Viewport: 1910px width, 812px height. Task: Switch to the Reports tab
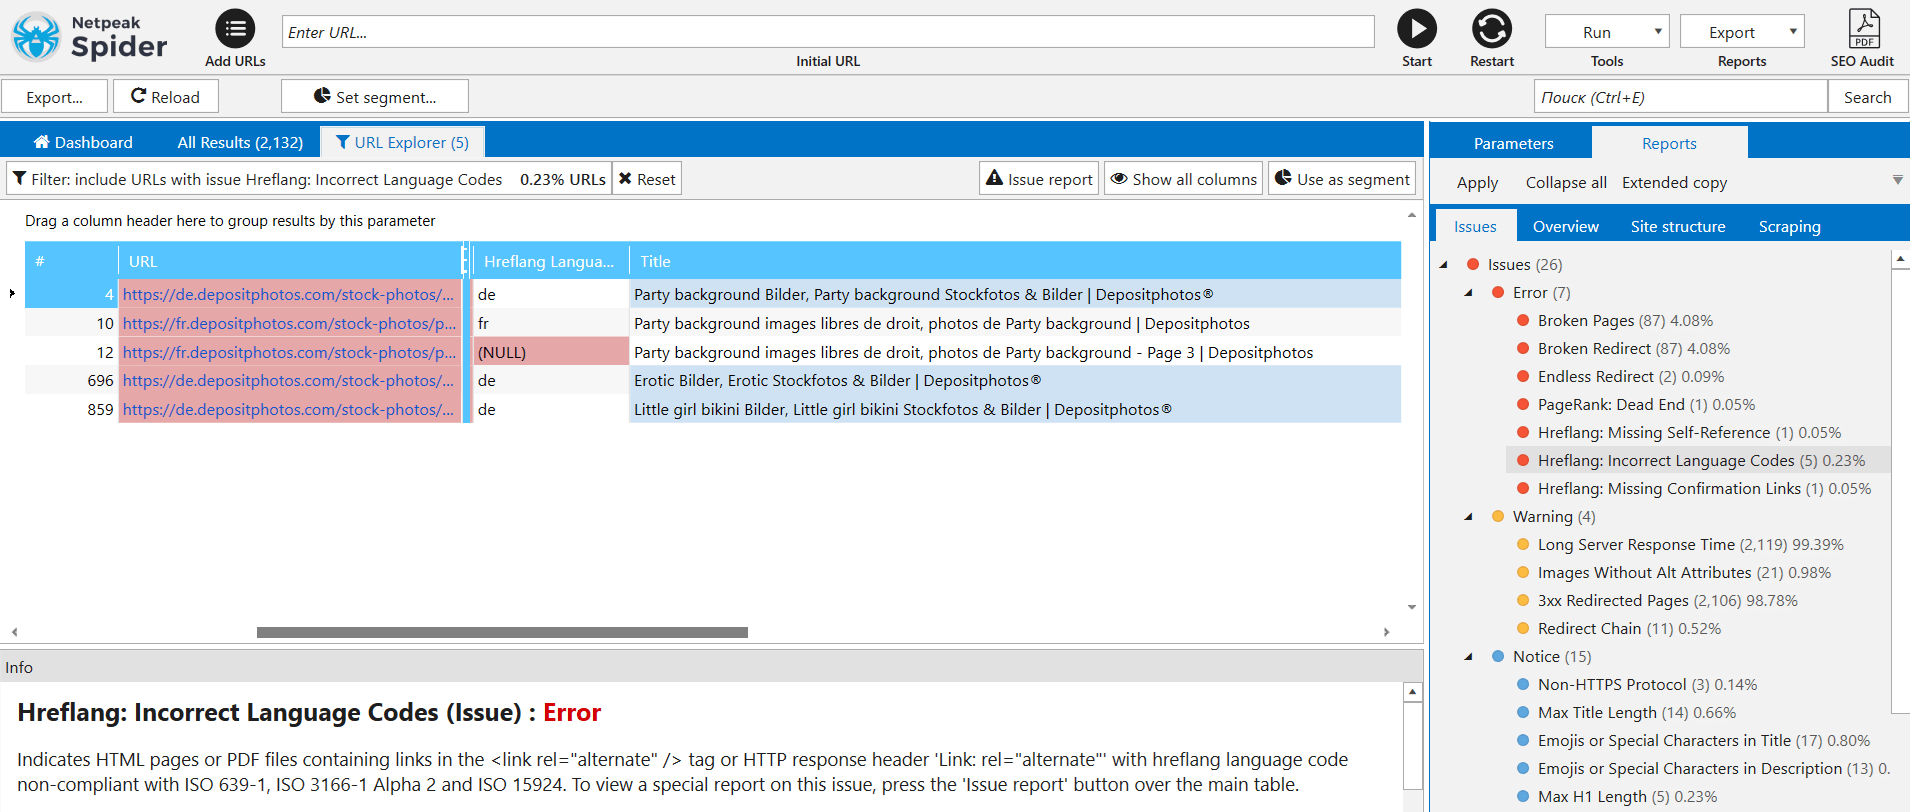(1669, 143)
